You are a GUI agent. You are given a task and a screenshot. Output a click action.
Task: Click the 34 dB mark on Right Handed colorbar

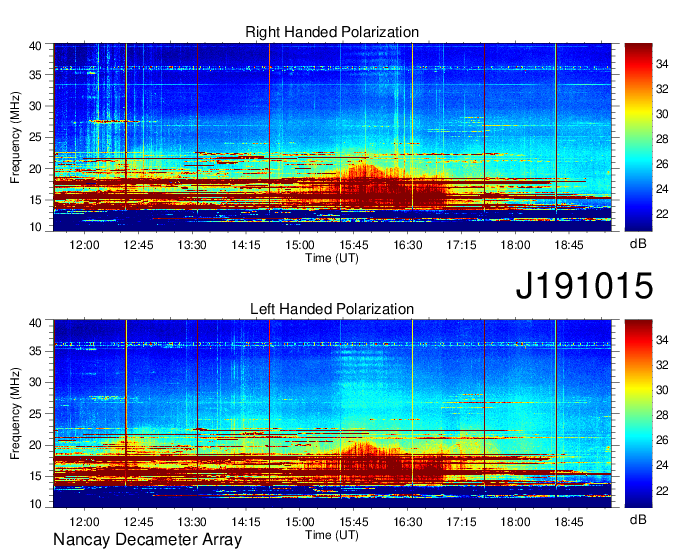[x=662, y=64]
